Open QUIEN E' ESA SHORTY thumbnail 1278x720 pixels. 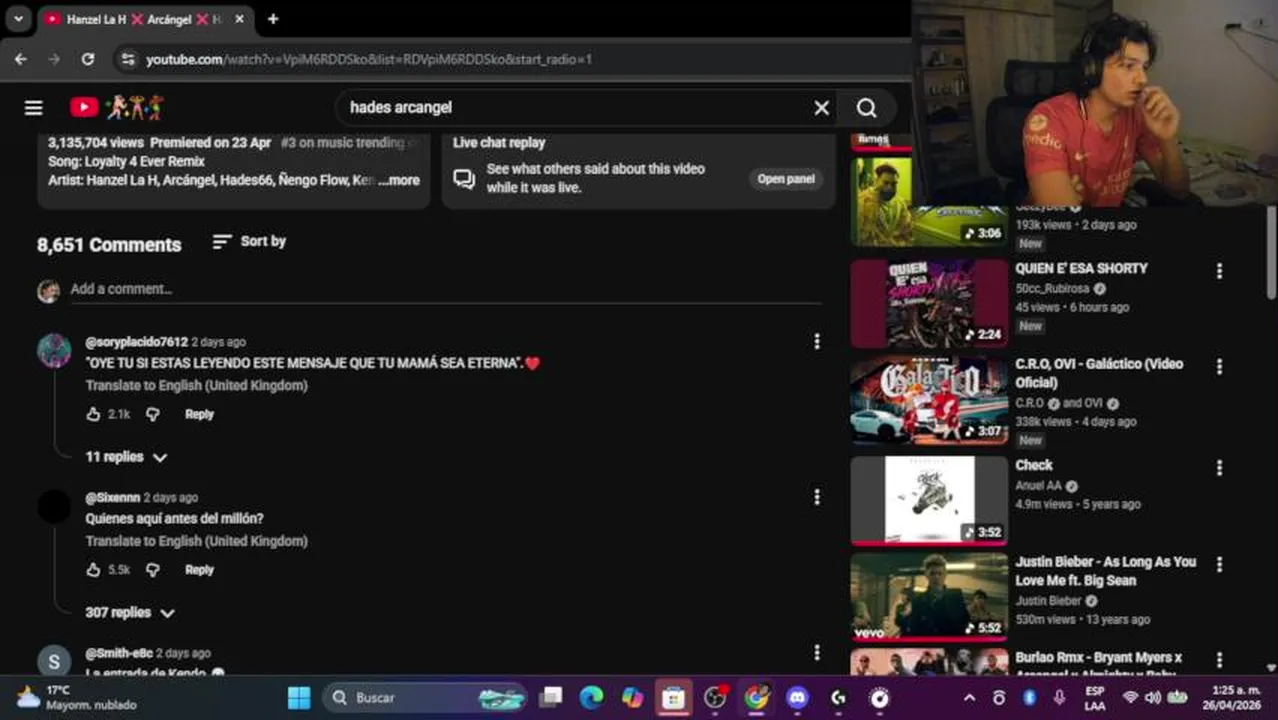coord(929,303)
